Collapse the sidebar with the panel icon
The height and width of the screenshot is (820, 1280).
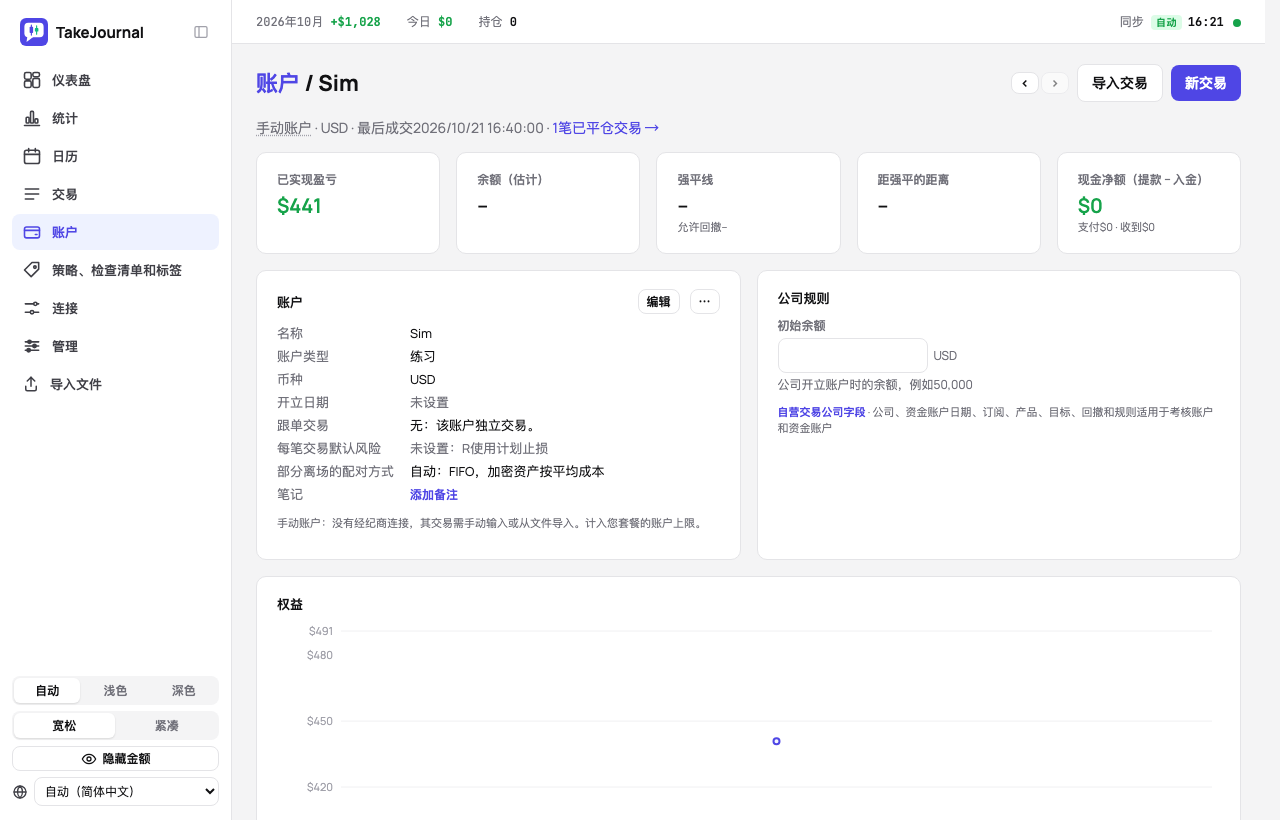[201, 32]
